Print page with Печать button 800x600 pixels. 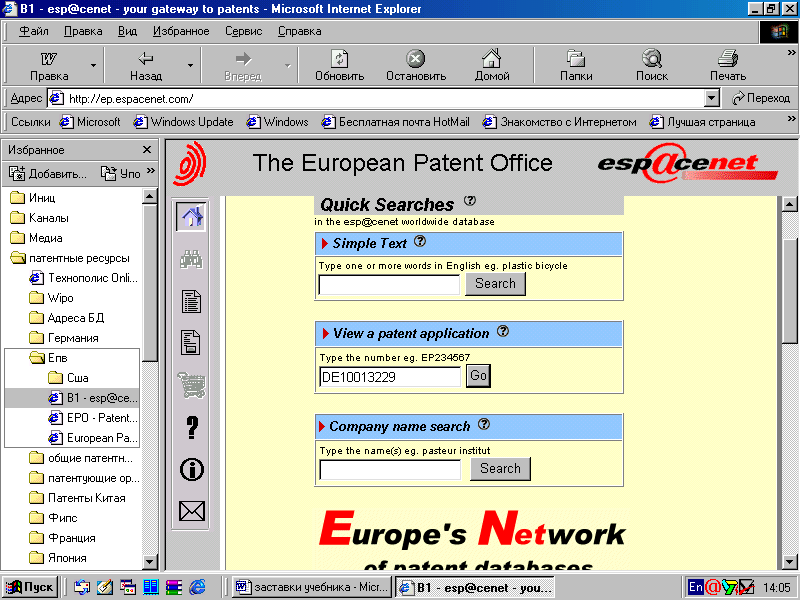click(x=728, y=65)
